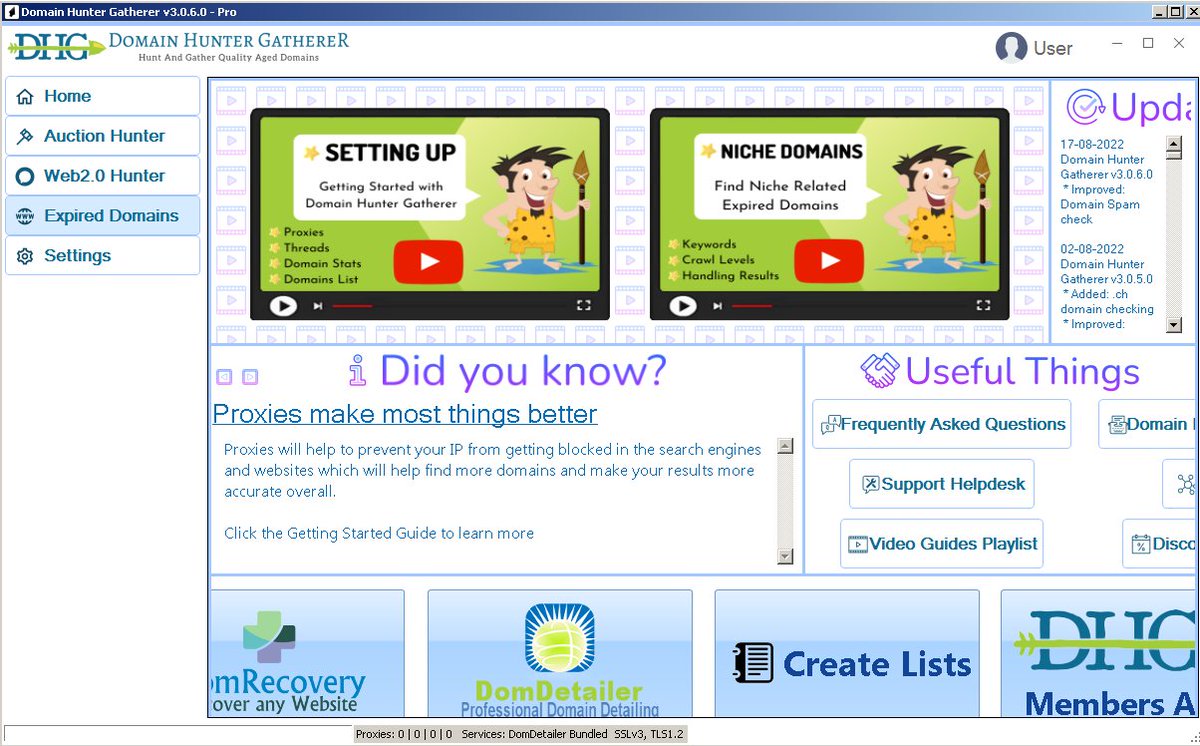Enter fullscreen on the Niche Domains video
The width and height of the screenshot is (1200, 746).
984,306
